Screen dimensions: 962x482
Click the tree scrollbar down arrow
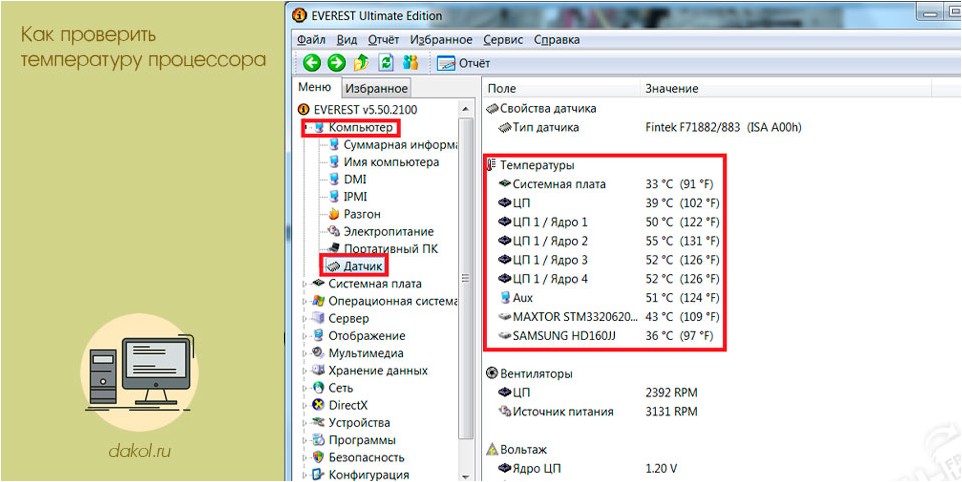point(466,475)
